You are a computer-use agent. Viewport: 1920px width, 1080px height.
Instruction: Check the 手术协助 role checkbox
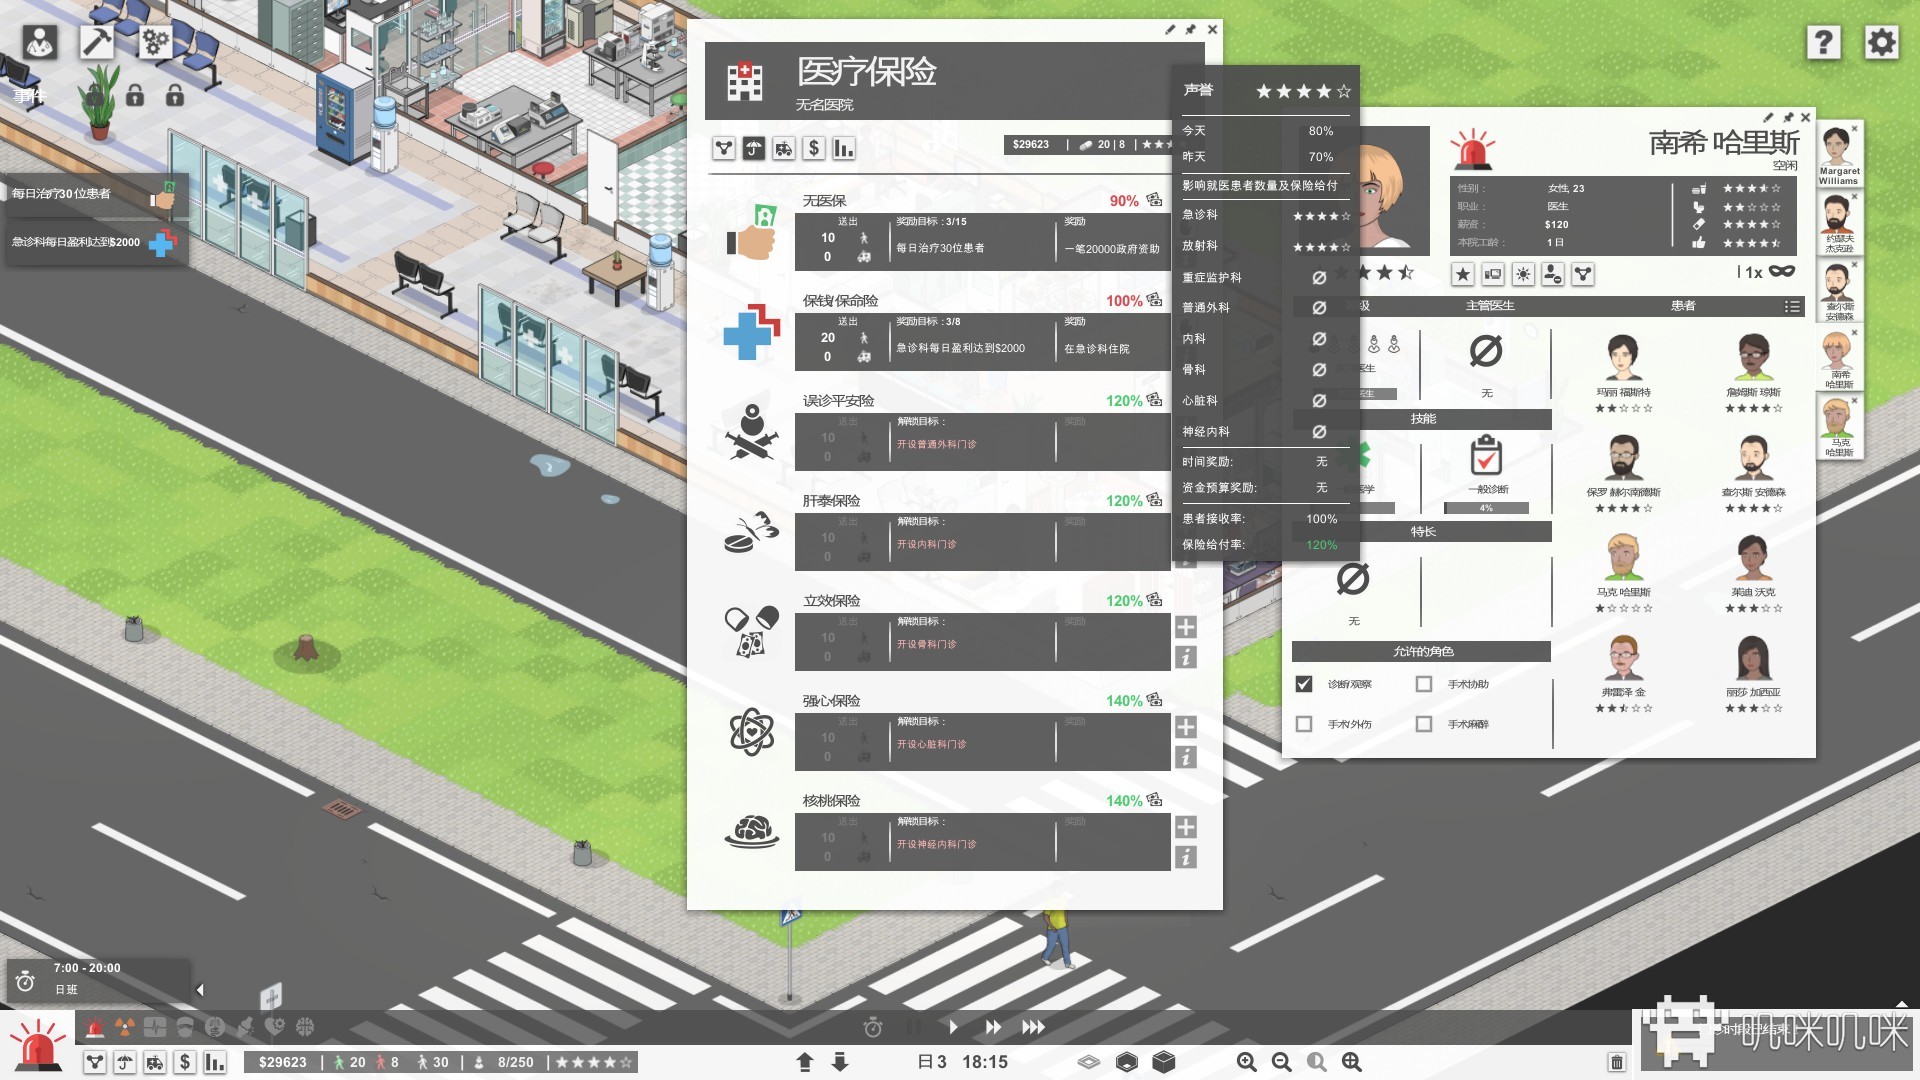pos(1424,684)
